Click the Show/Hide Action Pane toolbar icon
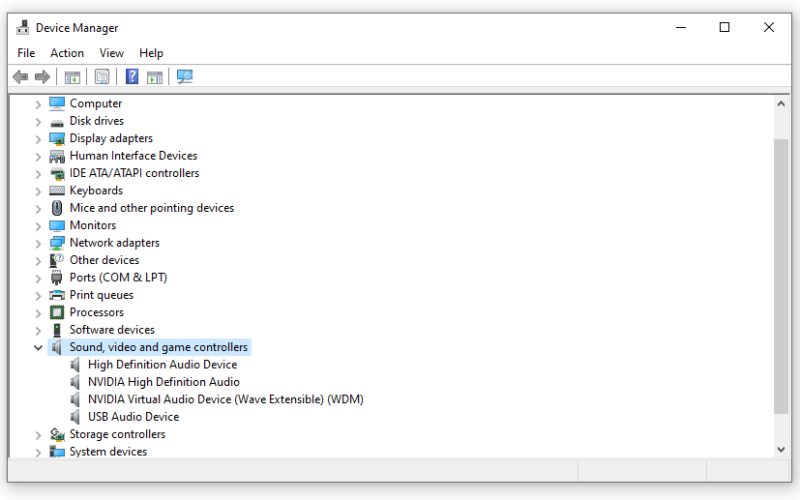 coord(155,78)
